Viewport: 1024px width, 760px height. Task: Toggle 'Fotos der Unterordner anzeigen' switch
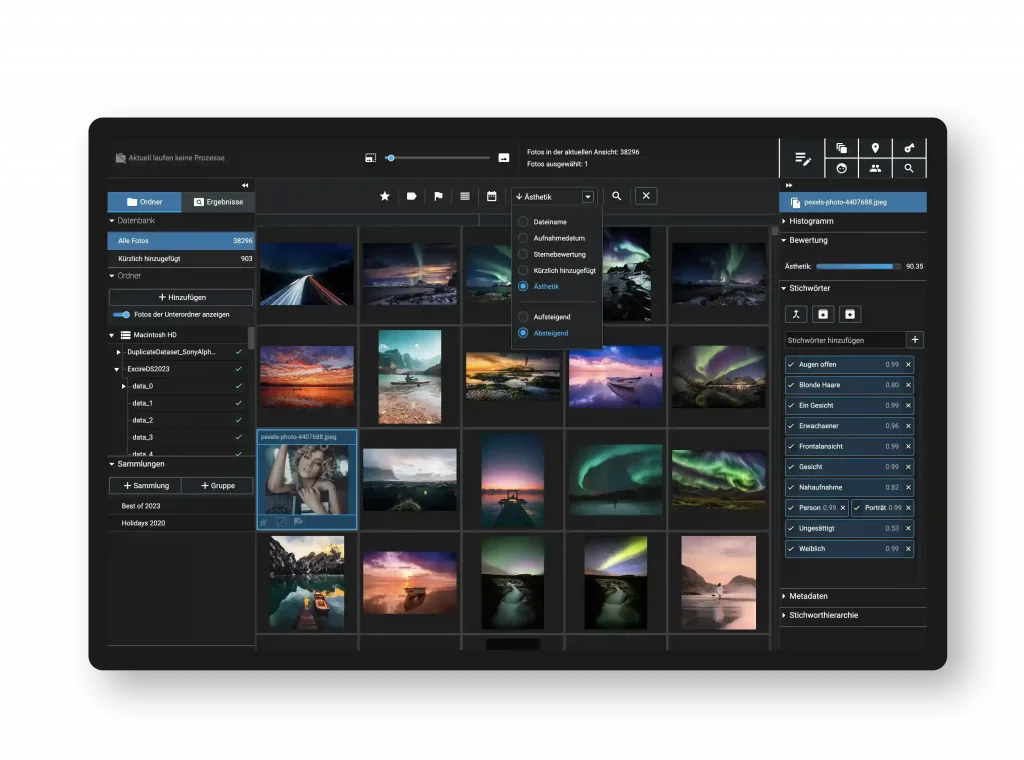pyautogui.click(x=122, y=314)
